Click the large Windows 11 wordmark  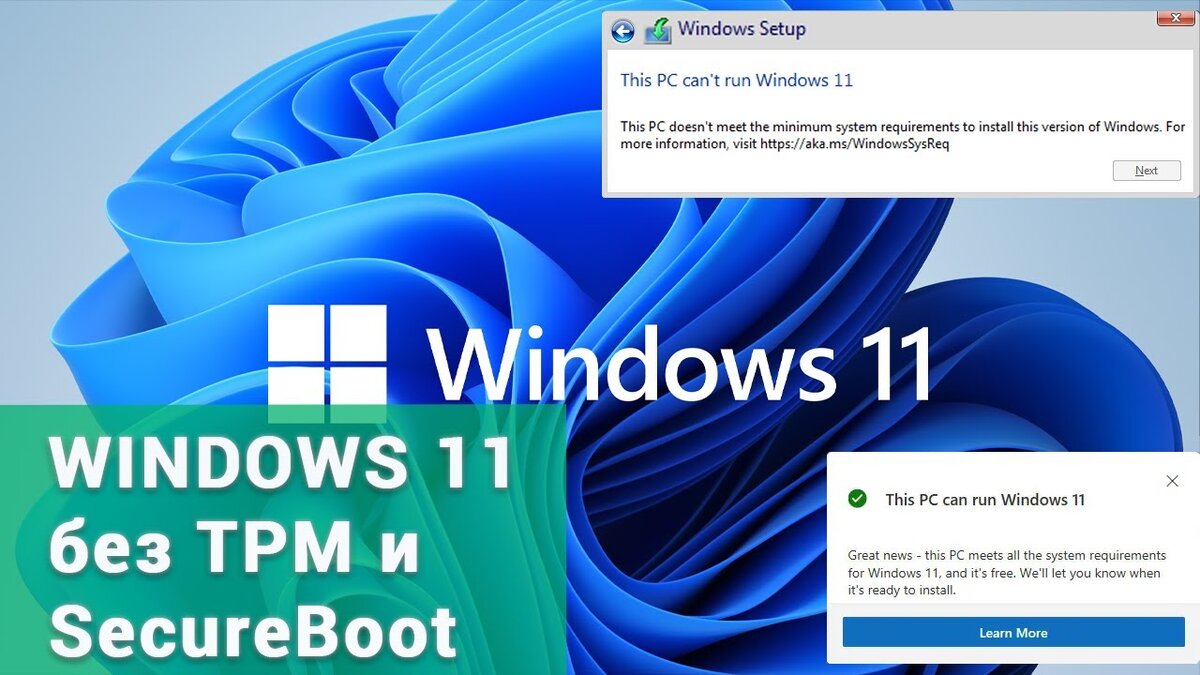coord(680,362)
